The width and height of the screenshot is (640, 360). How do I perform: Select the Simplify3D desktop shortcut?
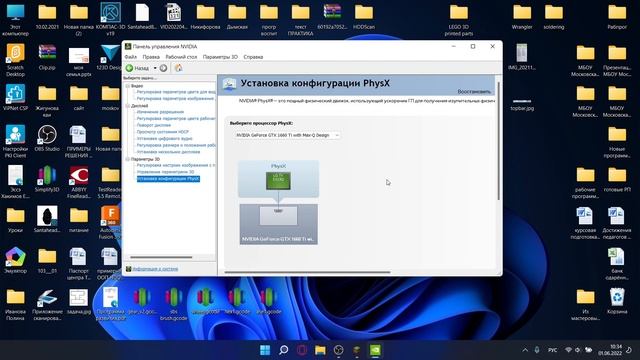click(x=47, y=179)
